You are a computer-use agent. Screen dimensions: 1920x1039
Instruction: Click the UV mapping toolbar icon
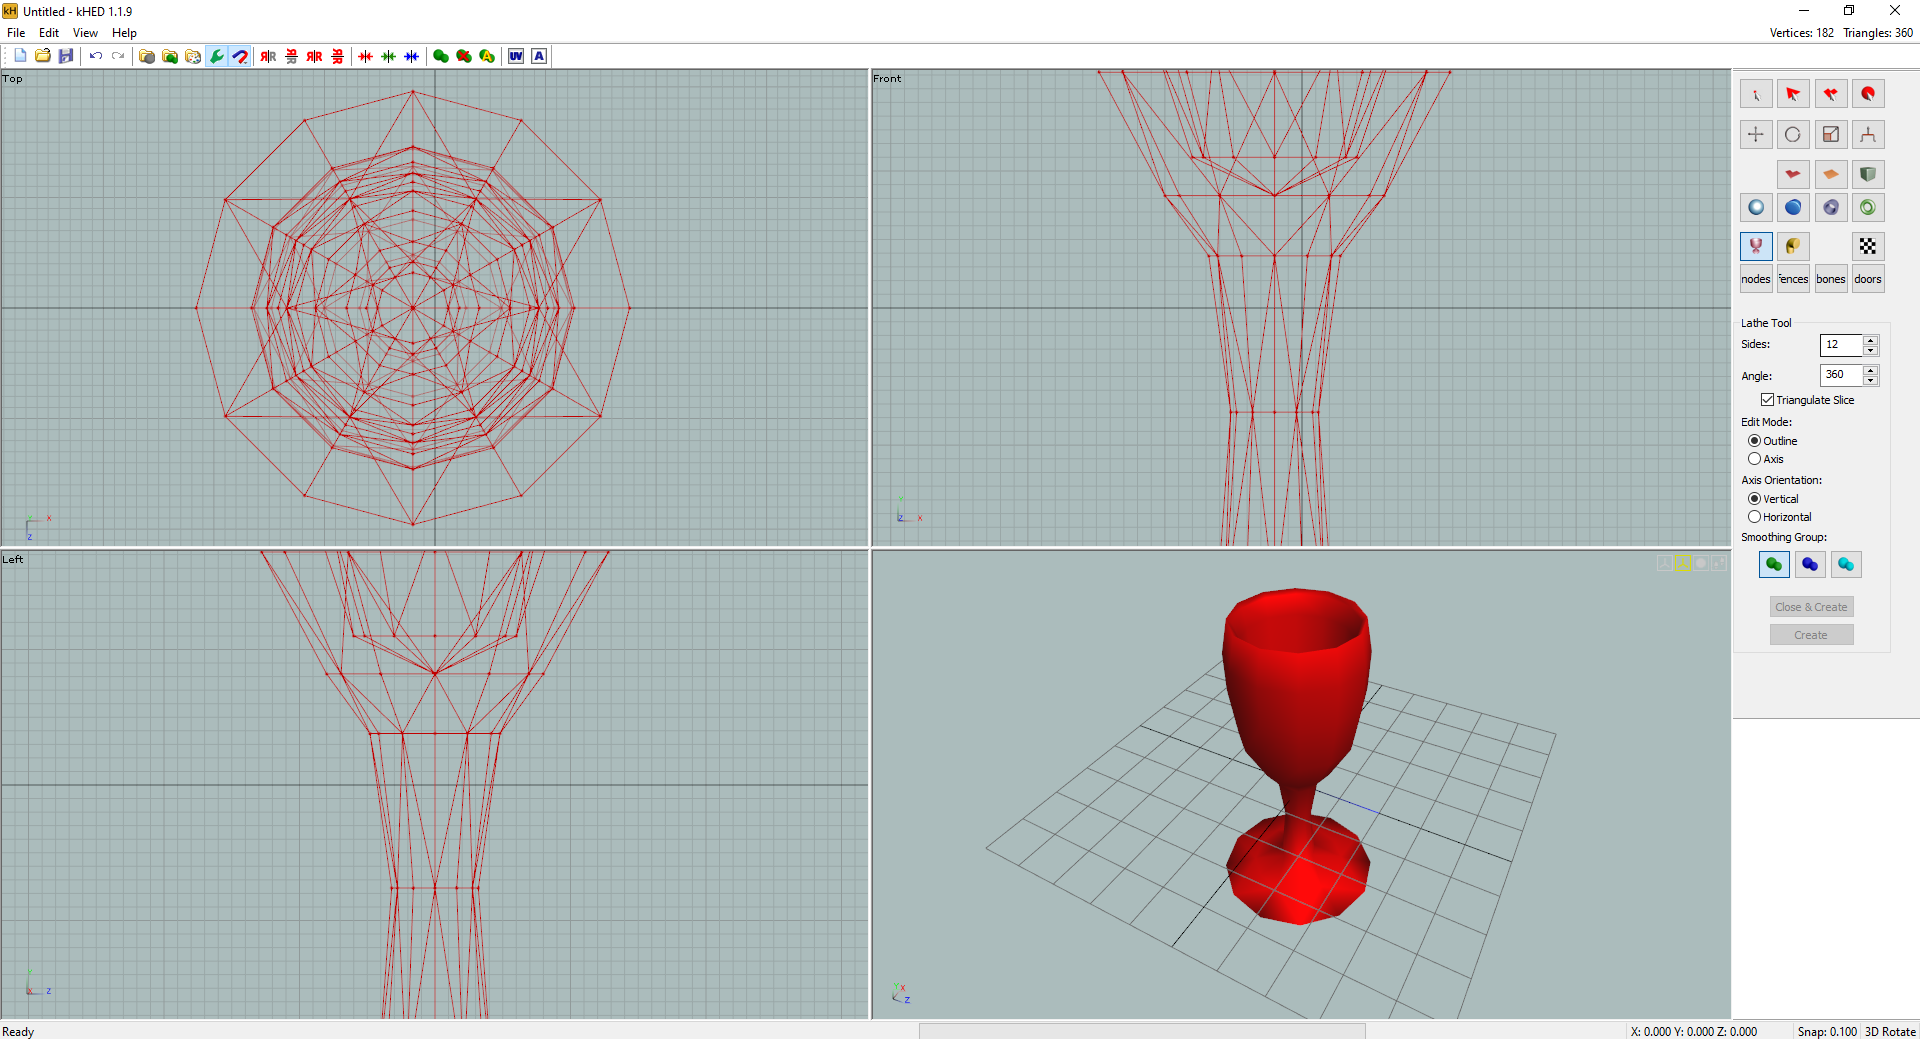(515, 57)
